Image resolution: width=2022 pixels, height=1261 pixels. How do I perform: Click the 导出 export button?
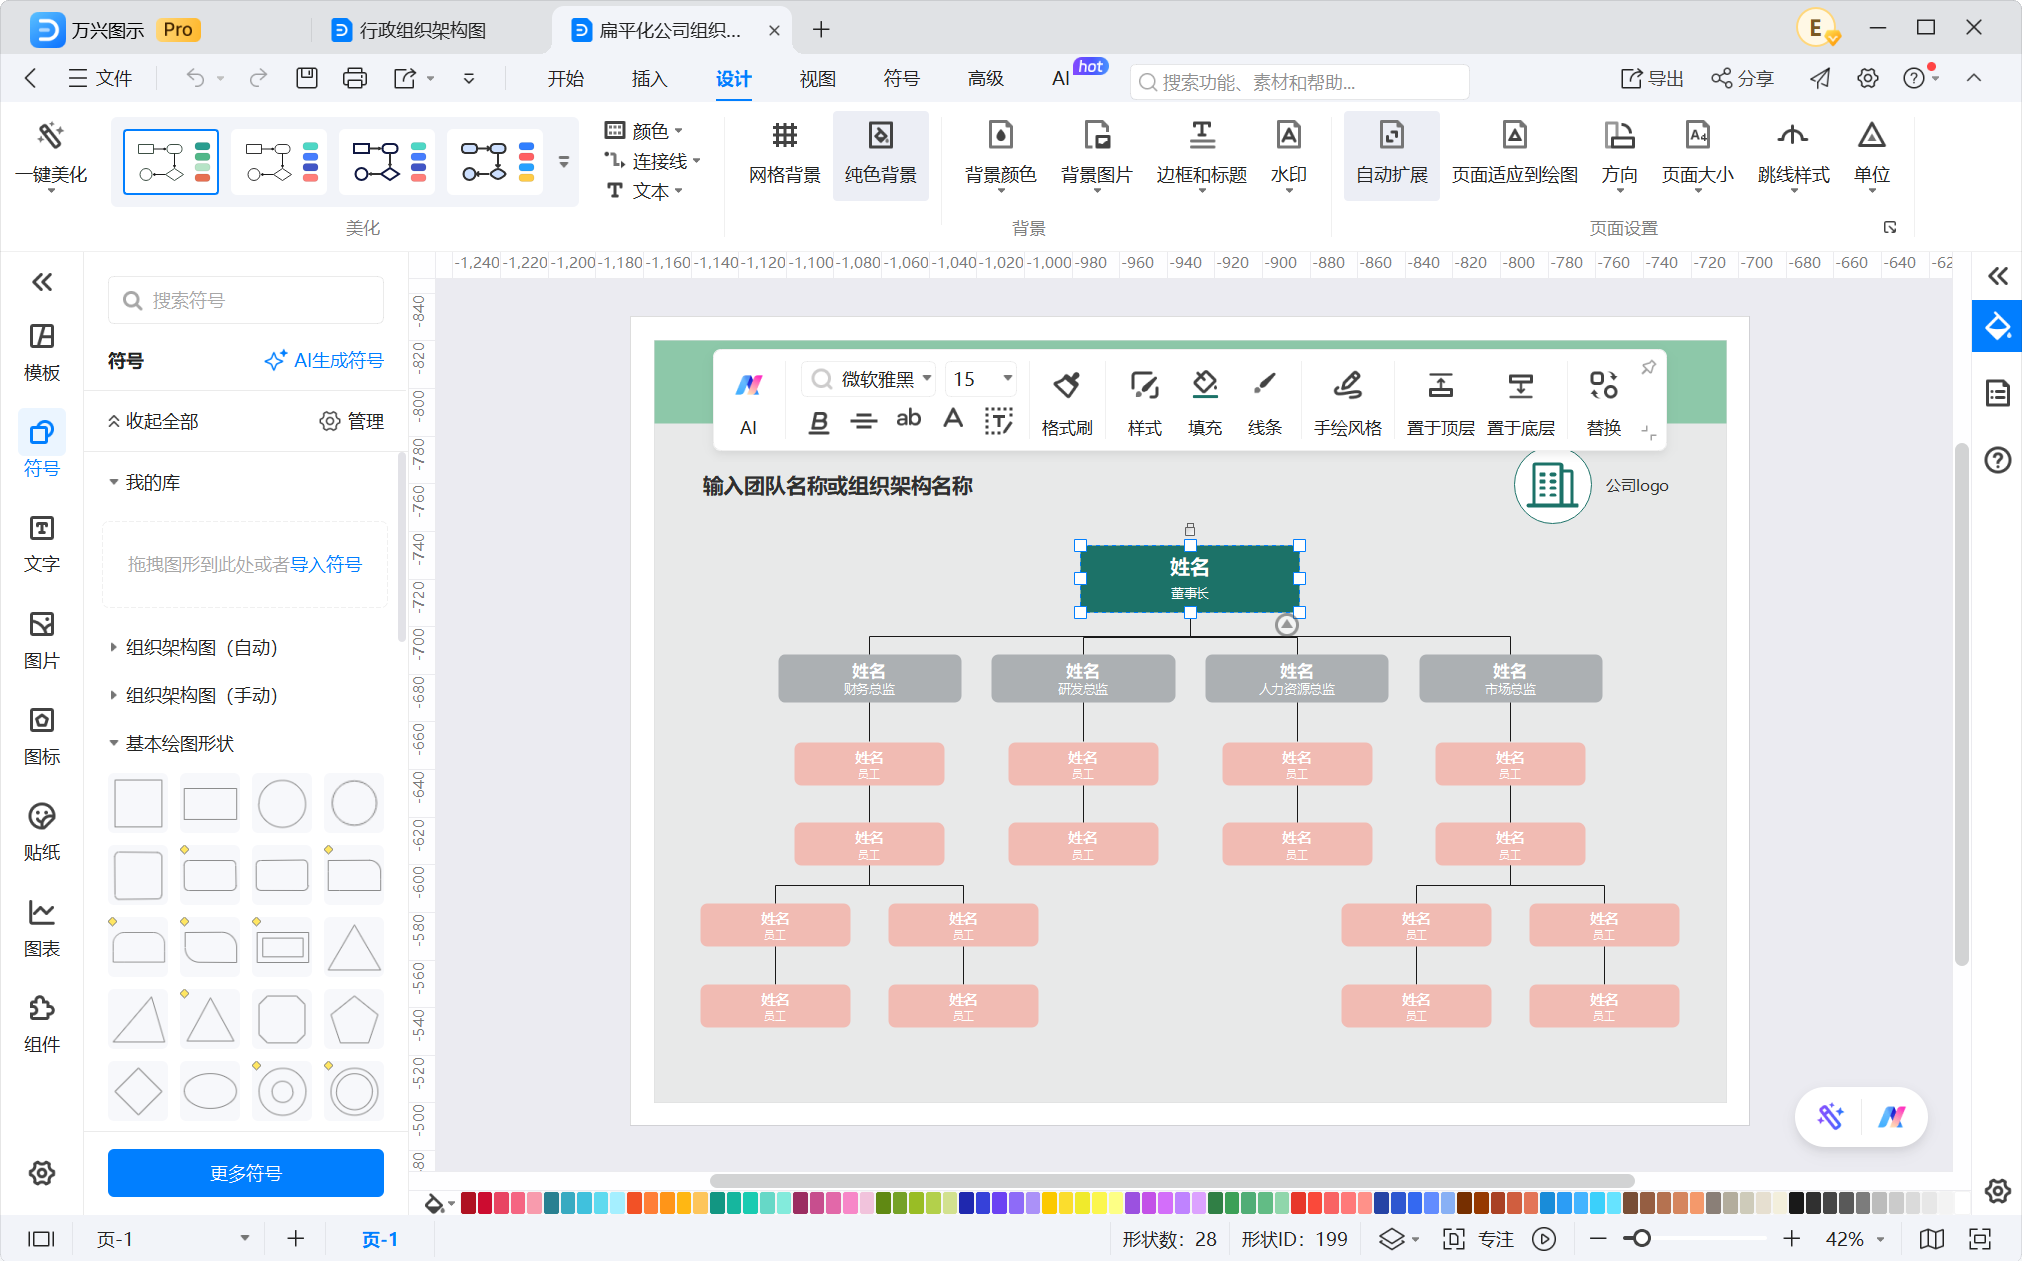tap(1652, 79)
